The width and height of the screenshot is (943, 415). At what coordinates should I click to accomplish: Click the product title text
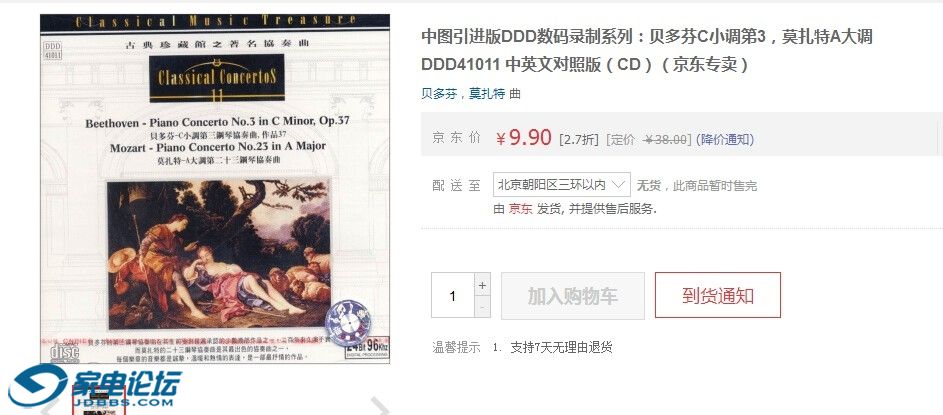tap(647, 51)
